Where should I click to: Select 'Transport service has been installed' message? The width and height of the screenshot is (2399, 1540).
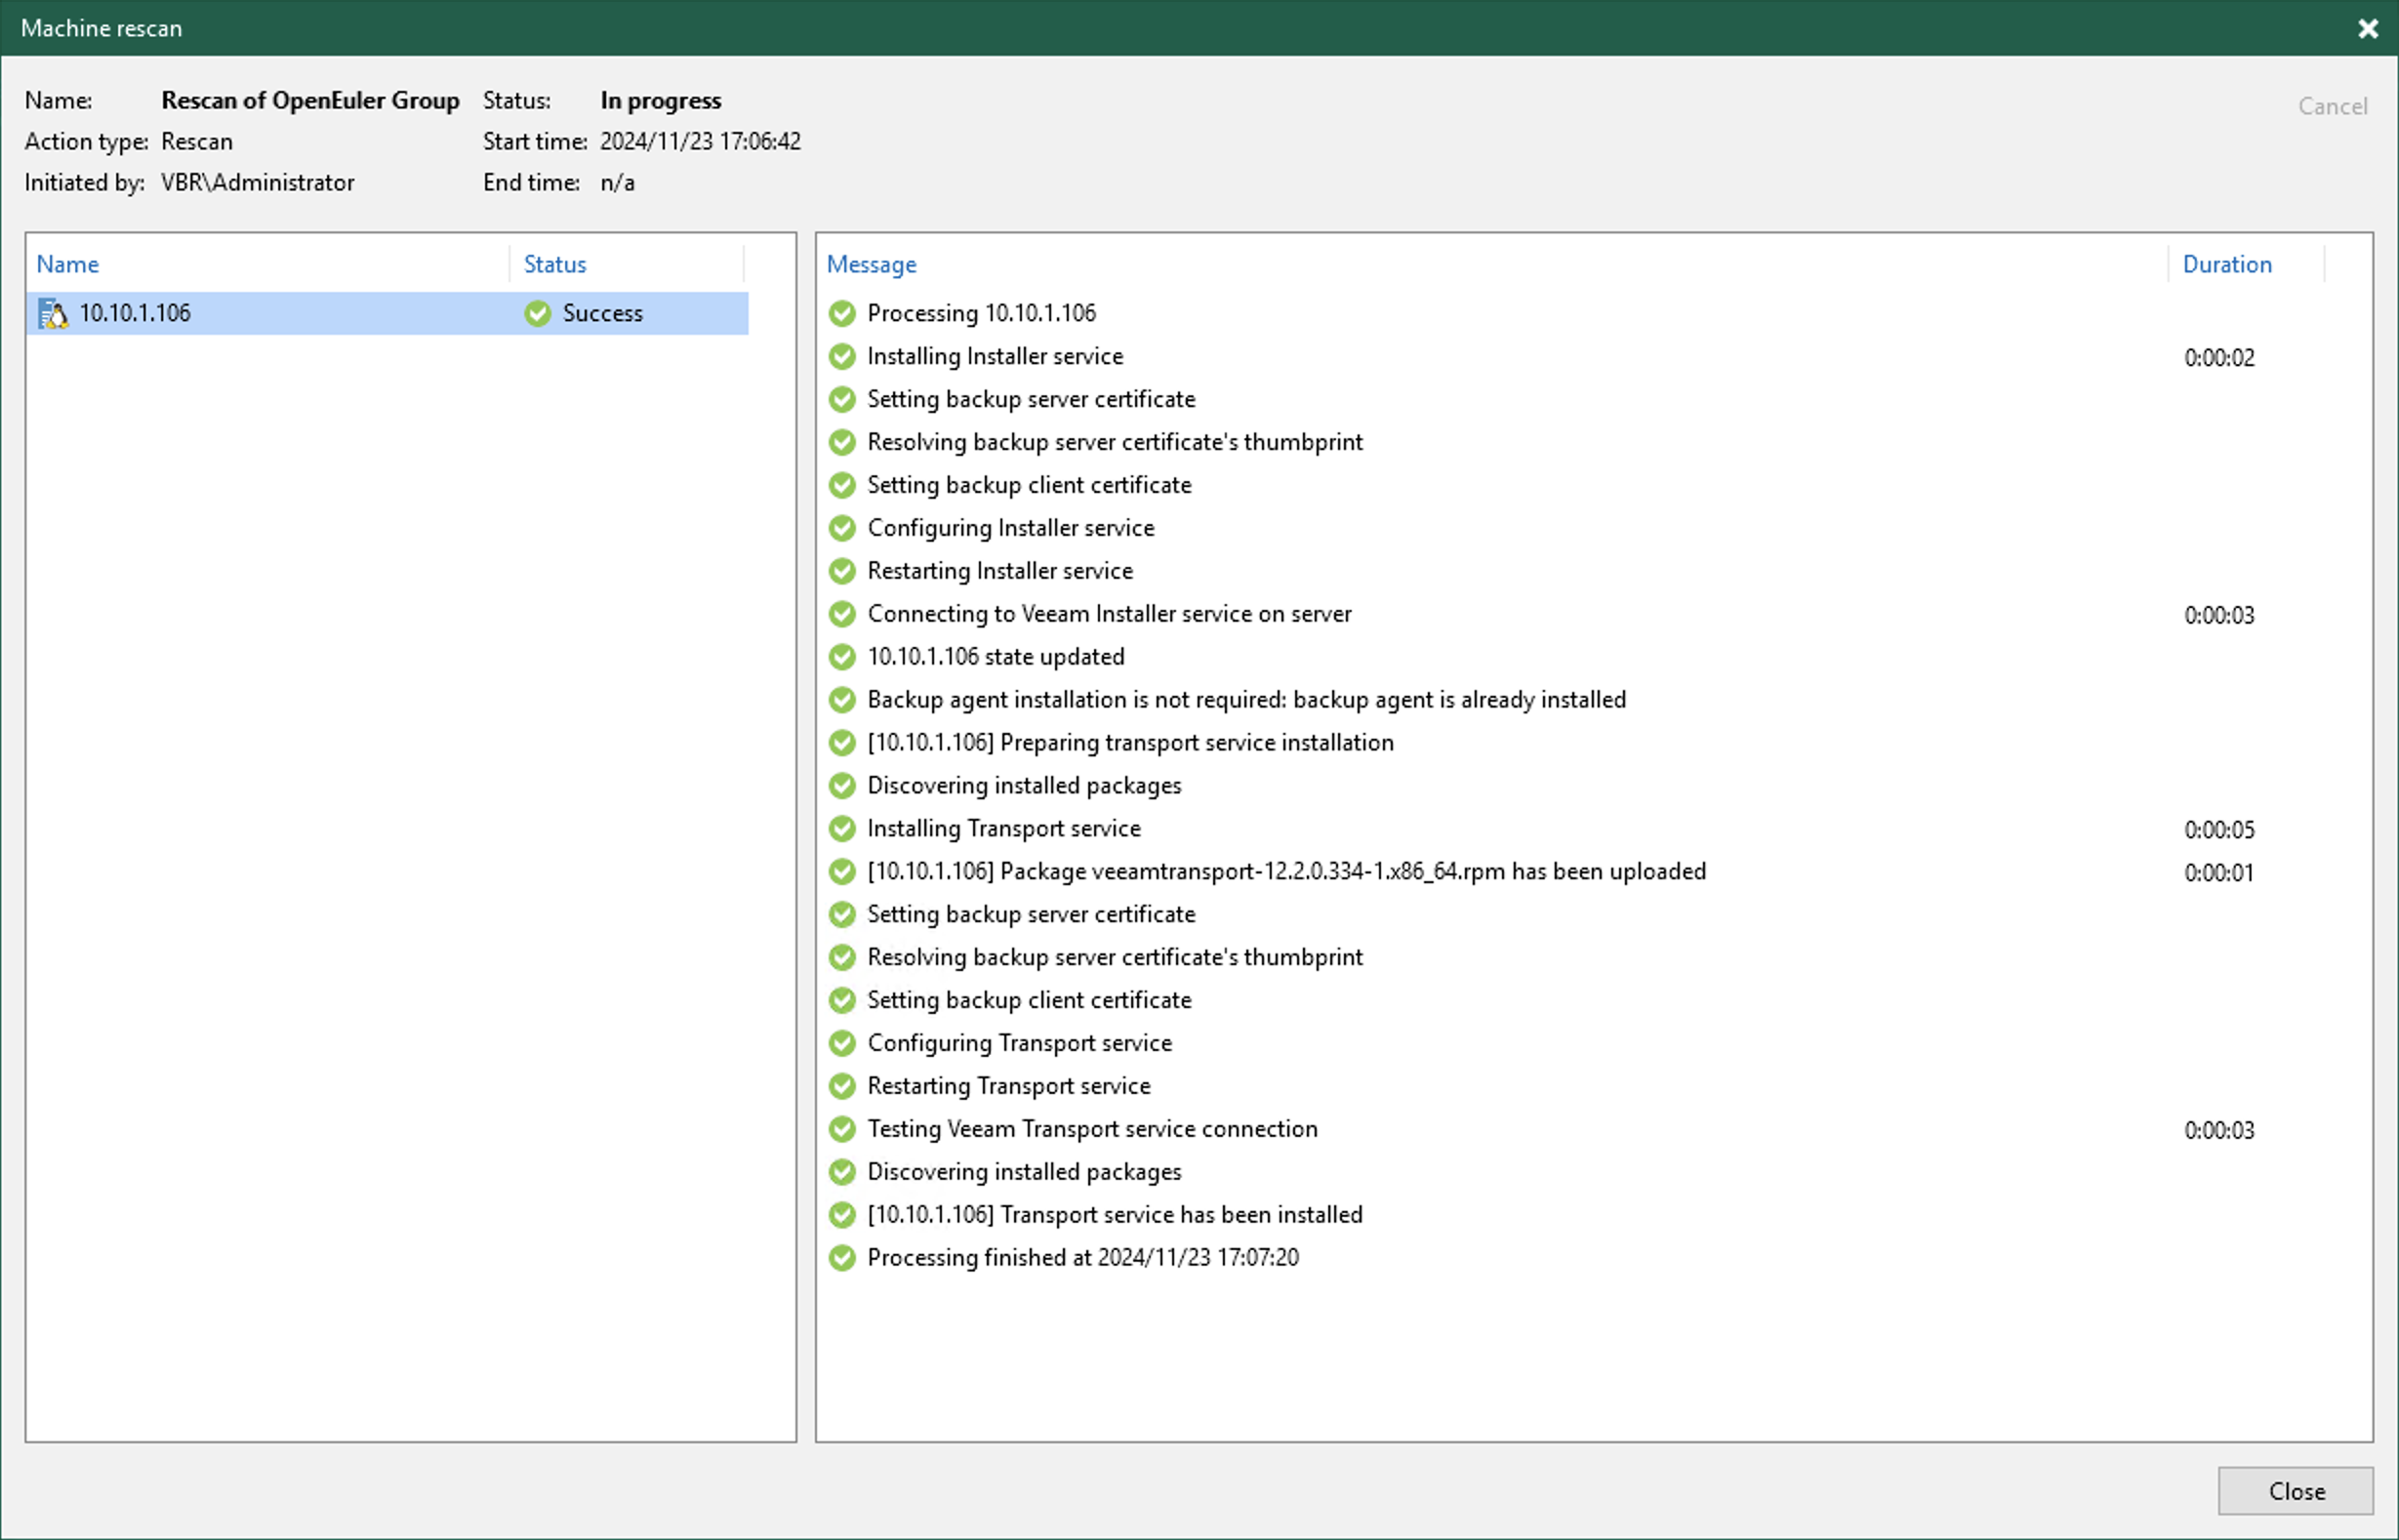1115,1215
